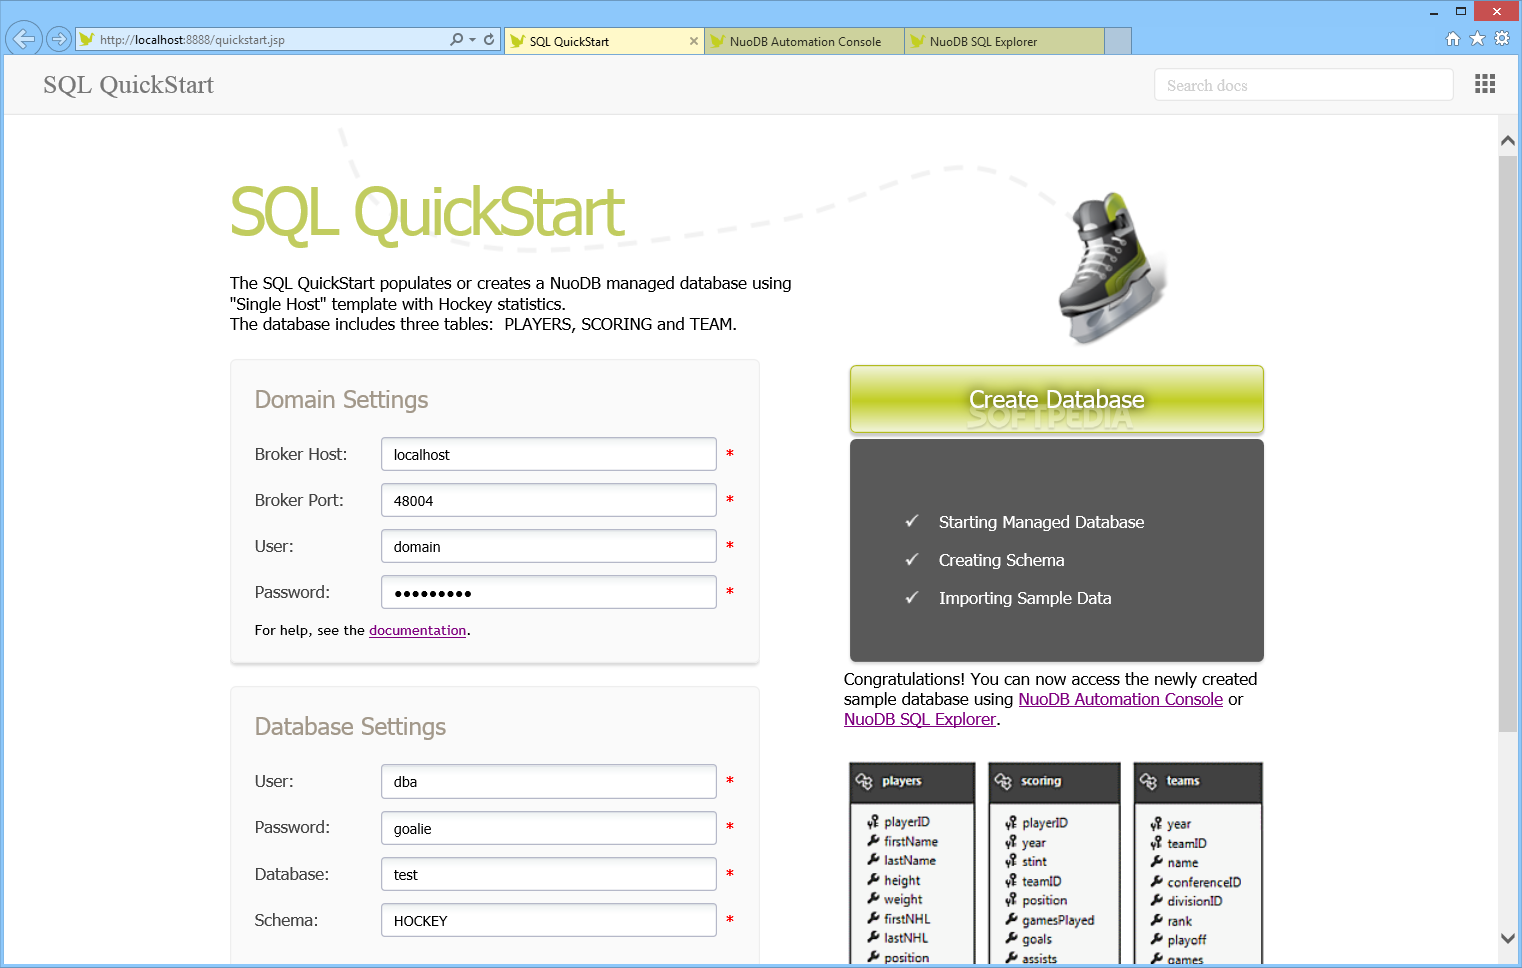
Task: Focus the Search docs field
Action: (1303, 85)
